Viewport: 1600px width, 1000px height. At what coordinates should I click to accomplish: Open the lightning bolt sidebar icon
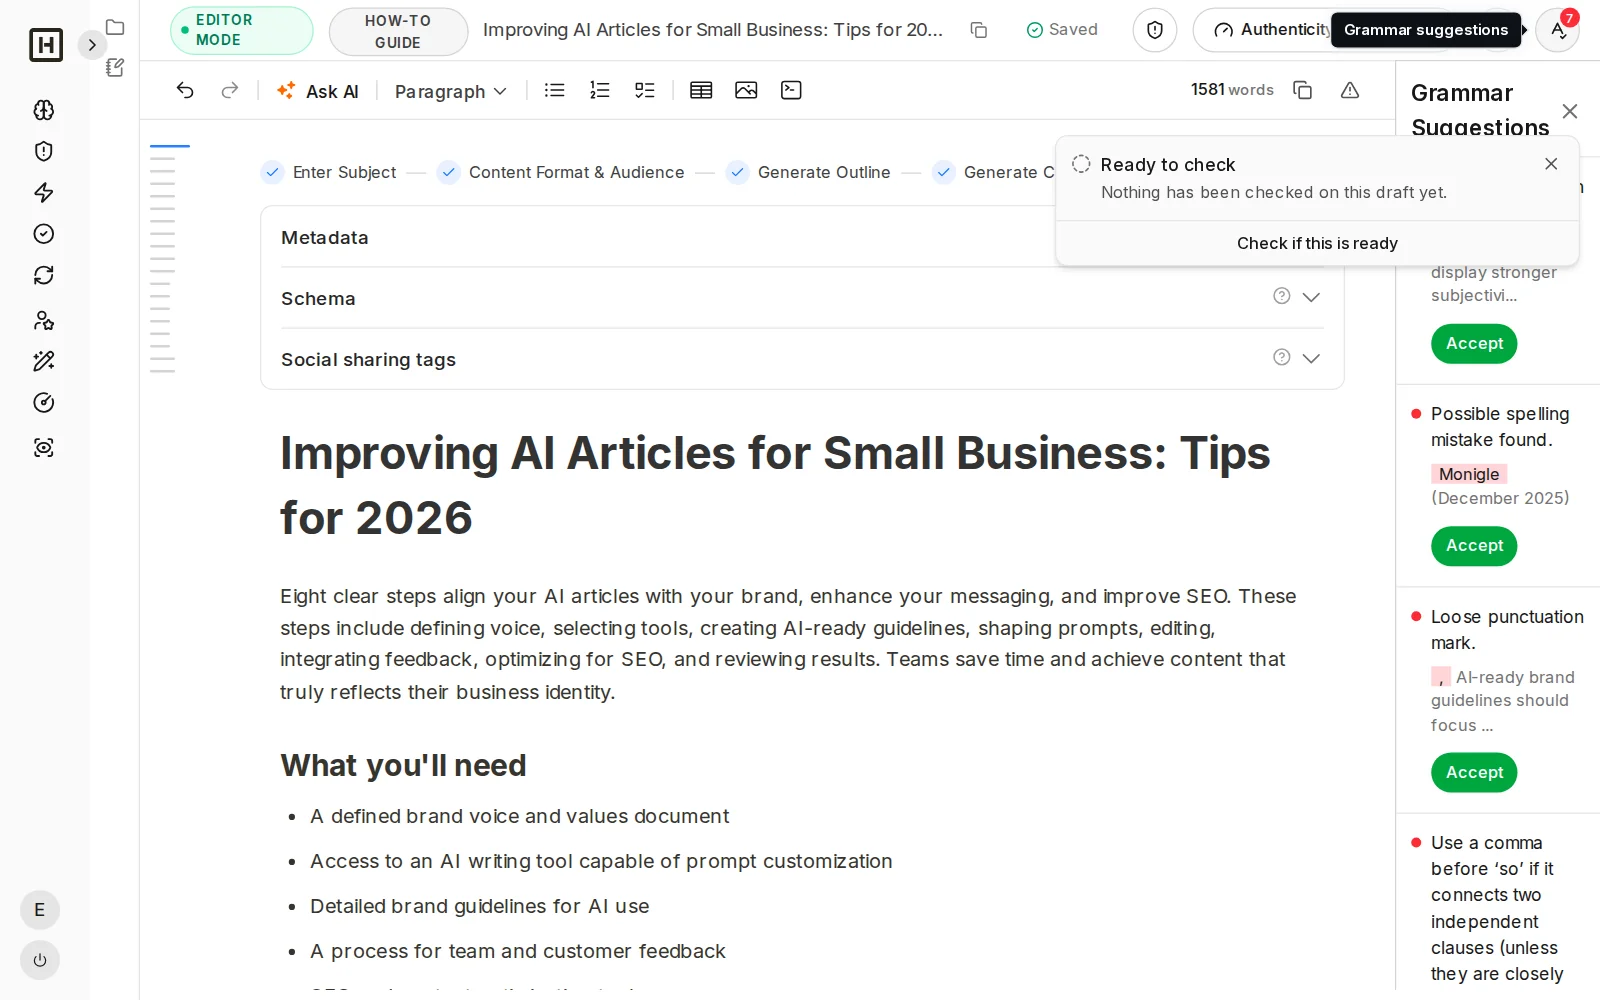click(44, 192)
